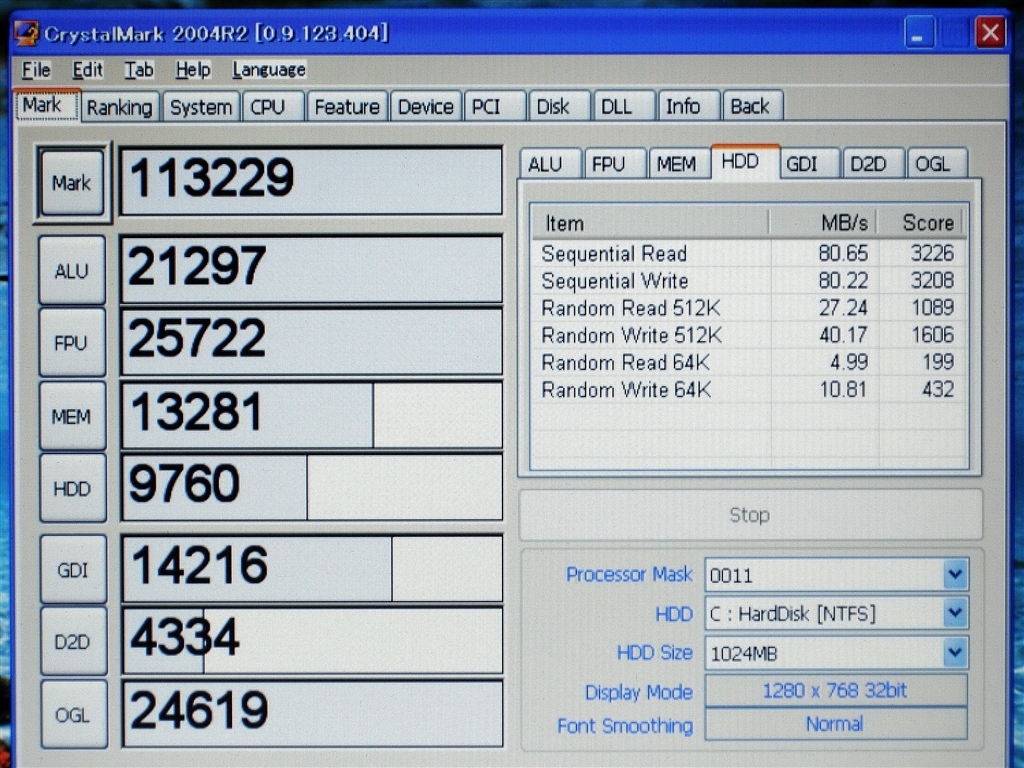Run the HDD benchmark button
The image size is (1024, 768).
click(72, 488)
